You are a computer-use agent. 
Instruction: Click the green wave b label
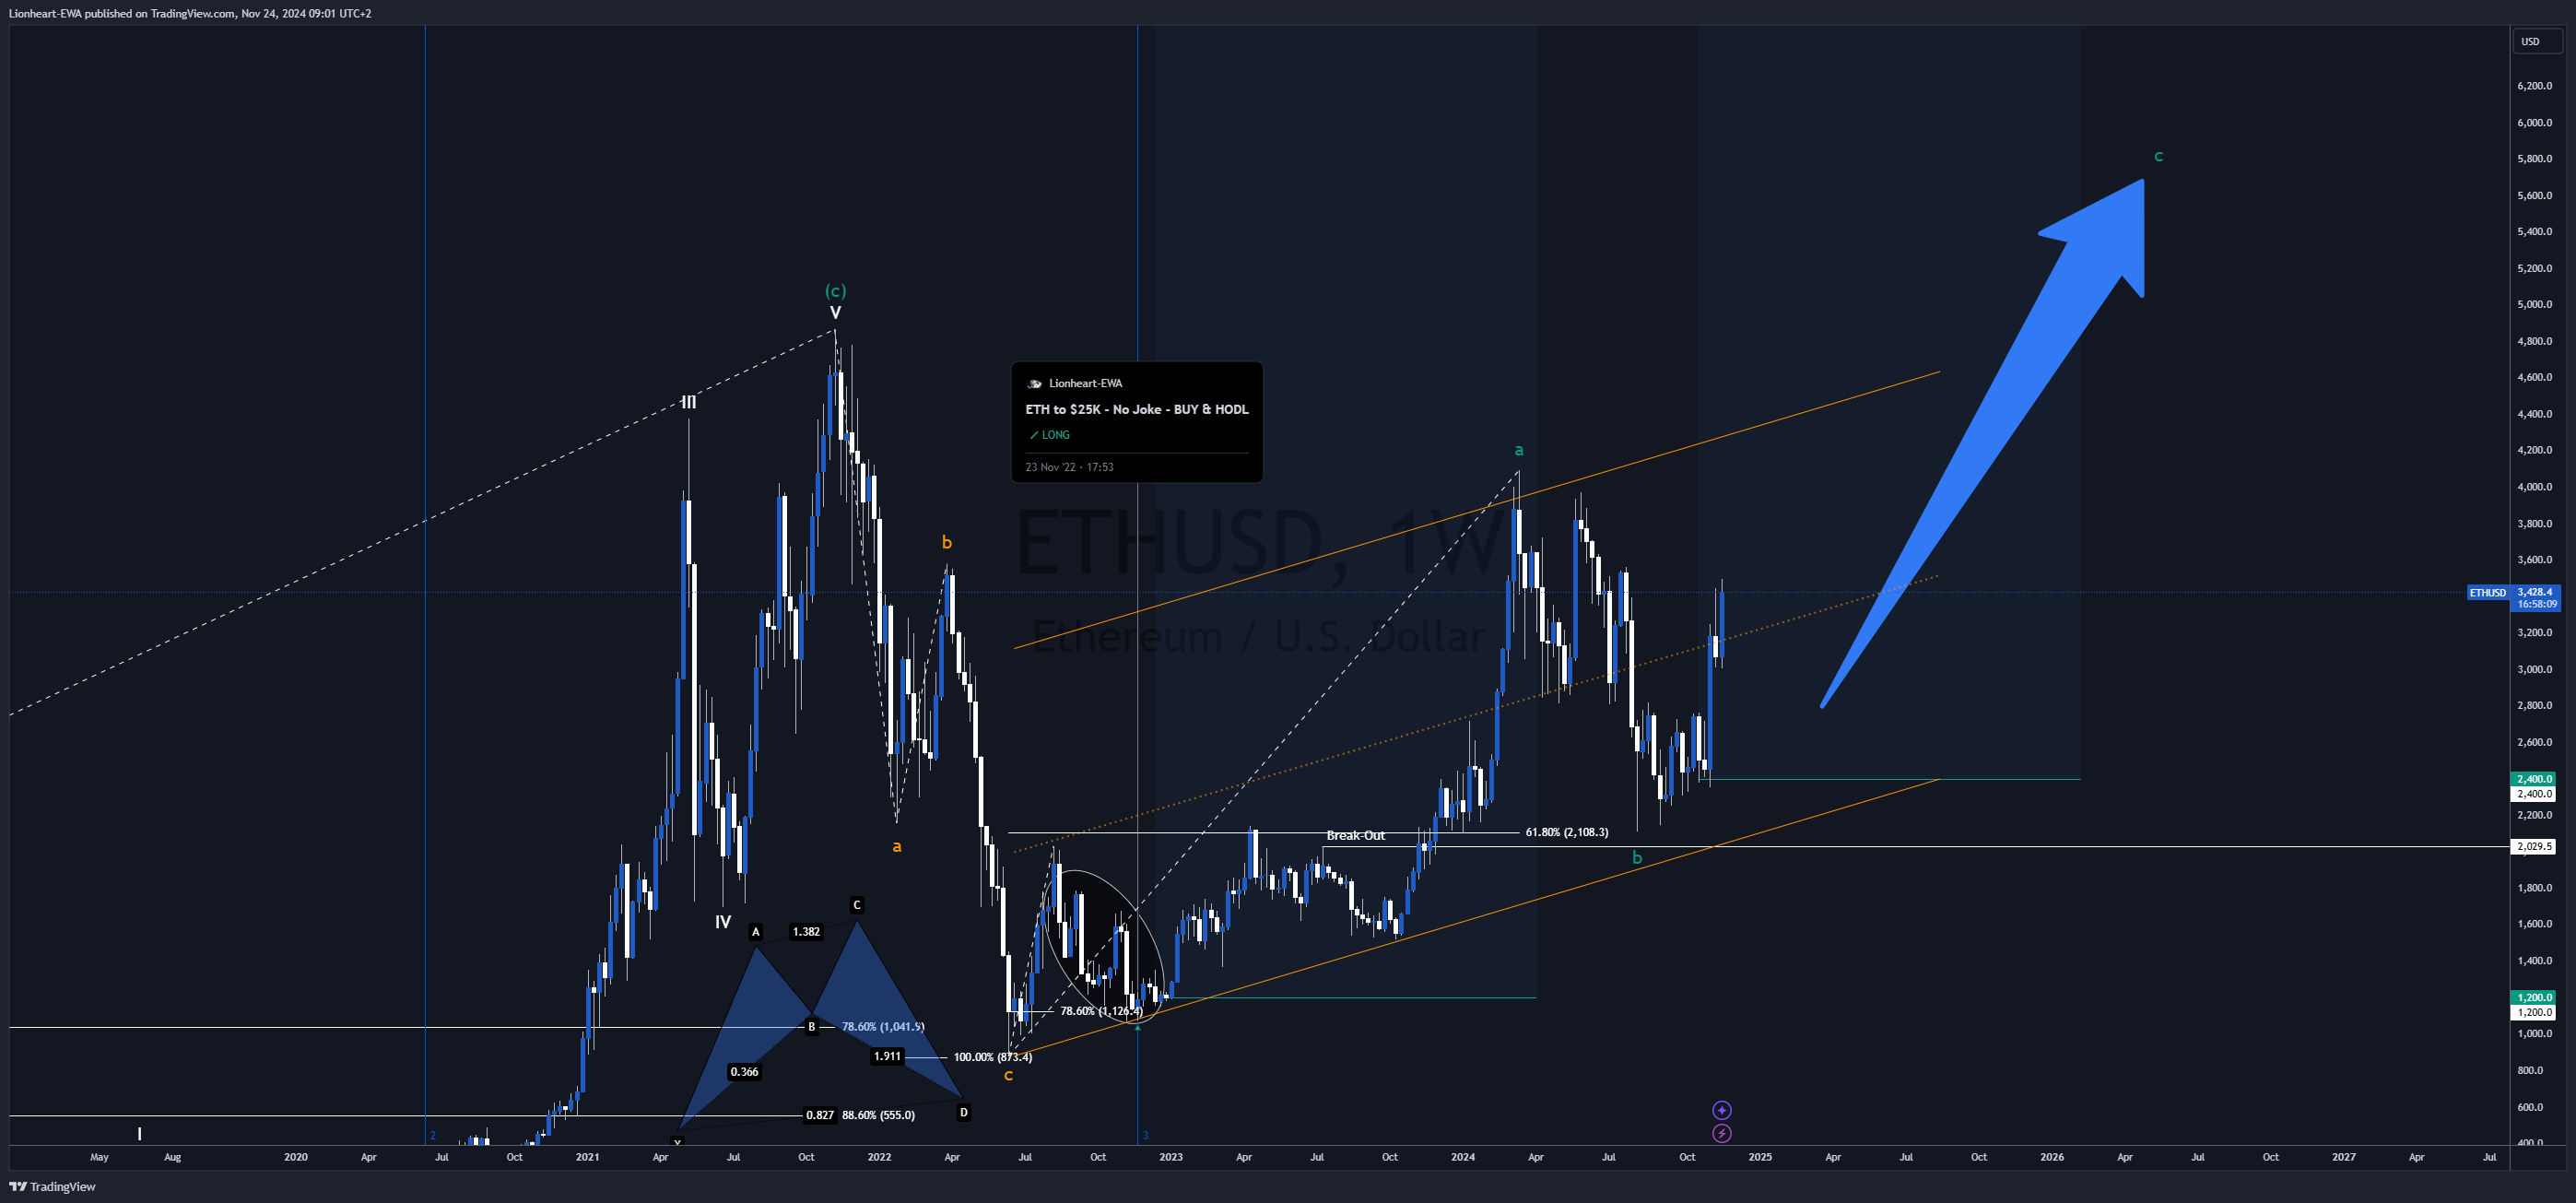click(x=1637, y=857)
